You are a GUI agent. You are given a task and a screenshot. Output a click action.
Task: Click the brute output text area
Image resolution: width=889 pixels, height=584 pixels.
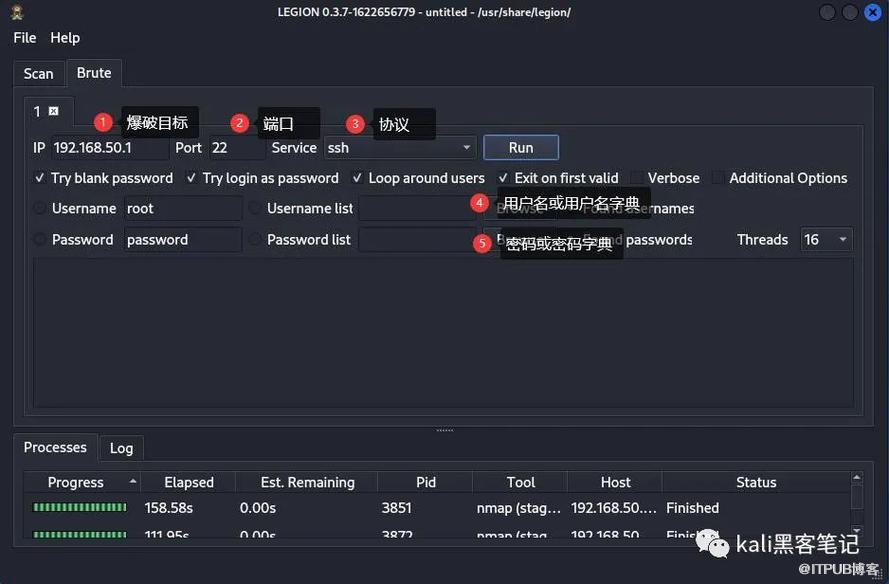[x=443, y=333]
